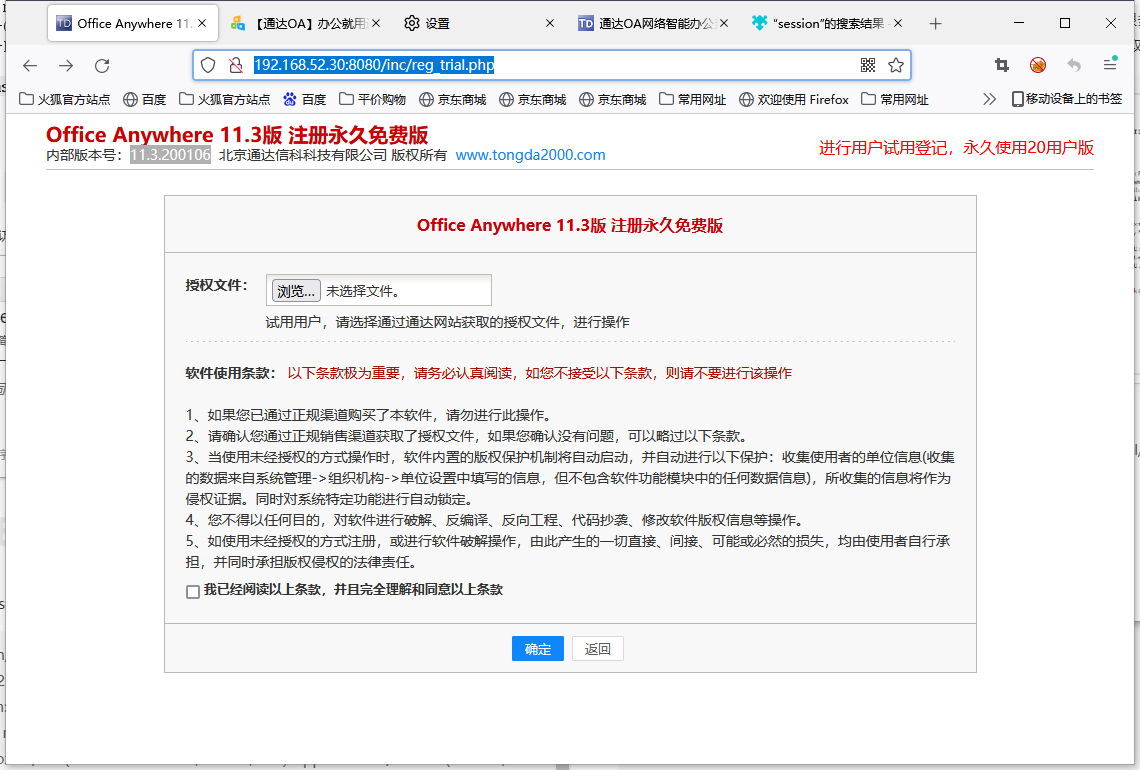
Task: Click the blue 确定 button
Action: (x=537, y=649)
